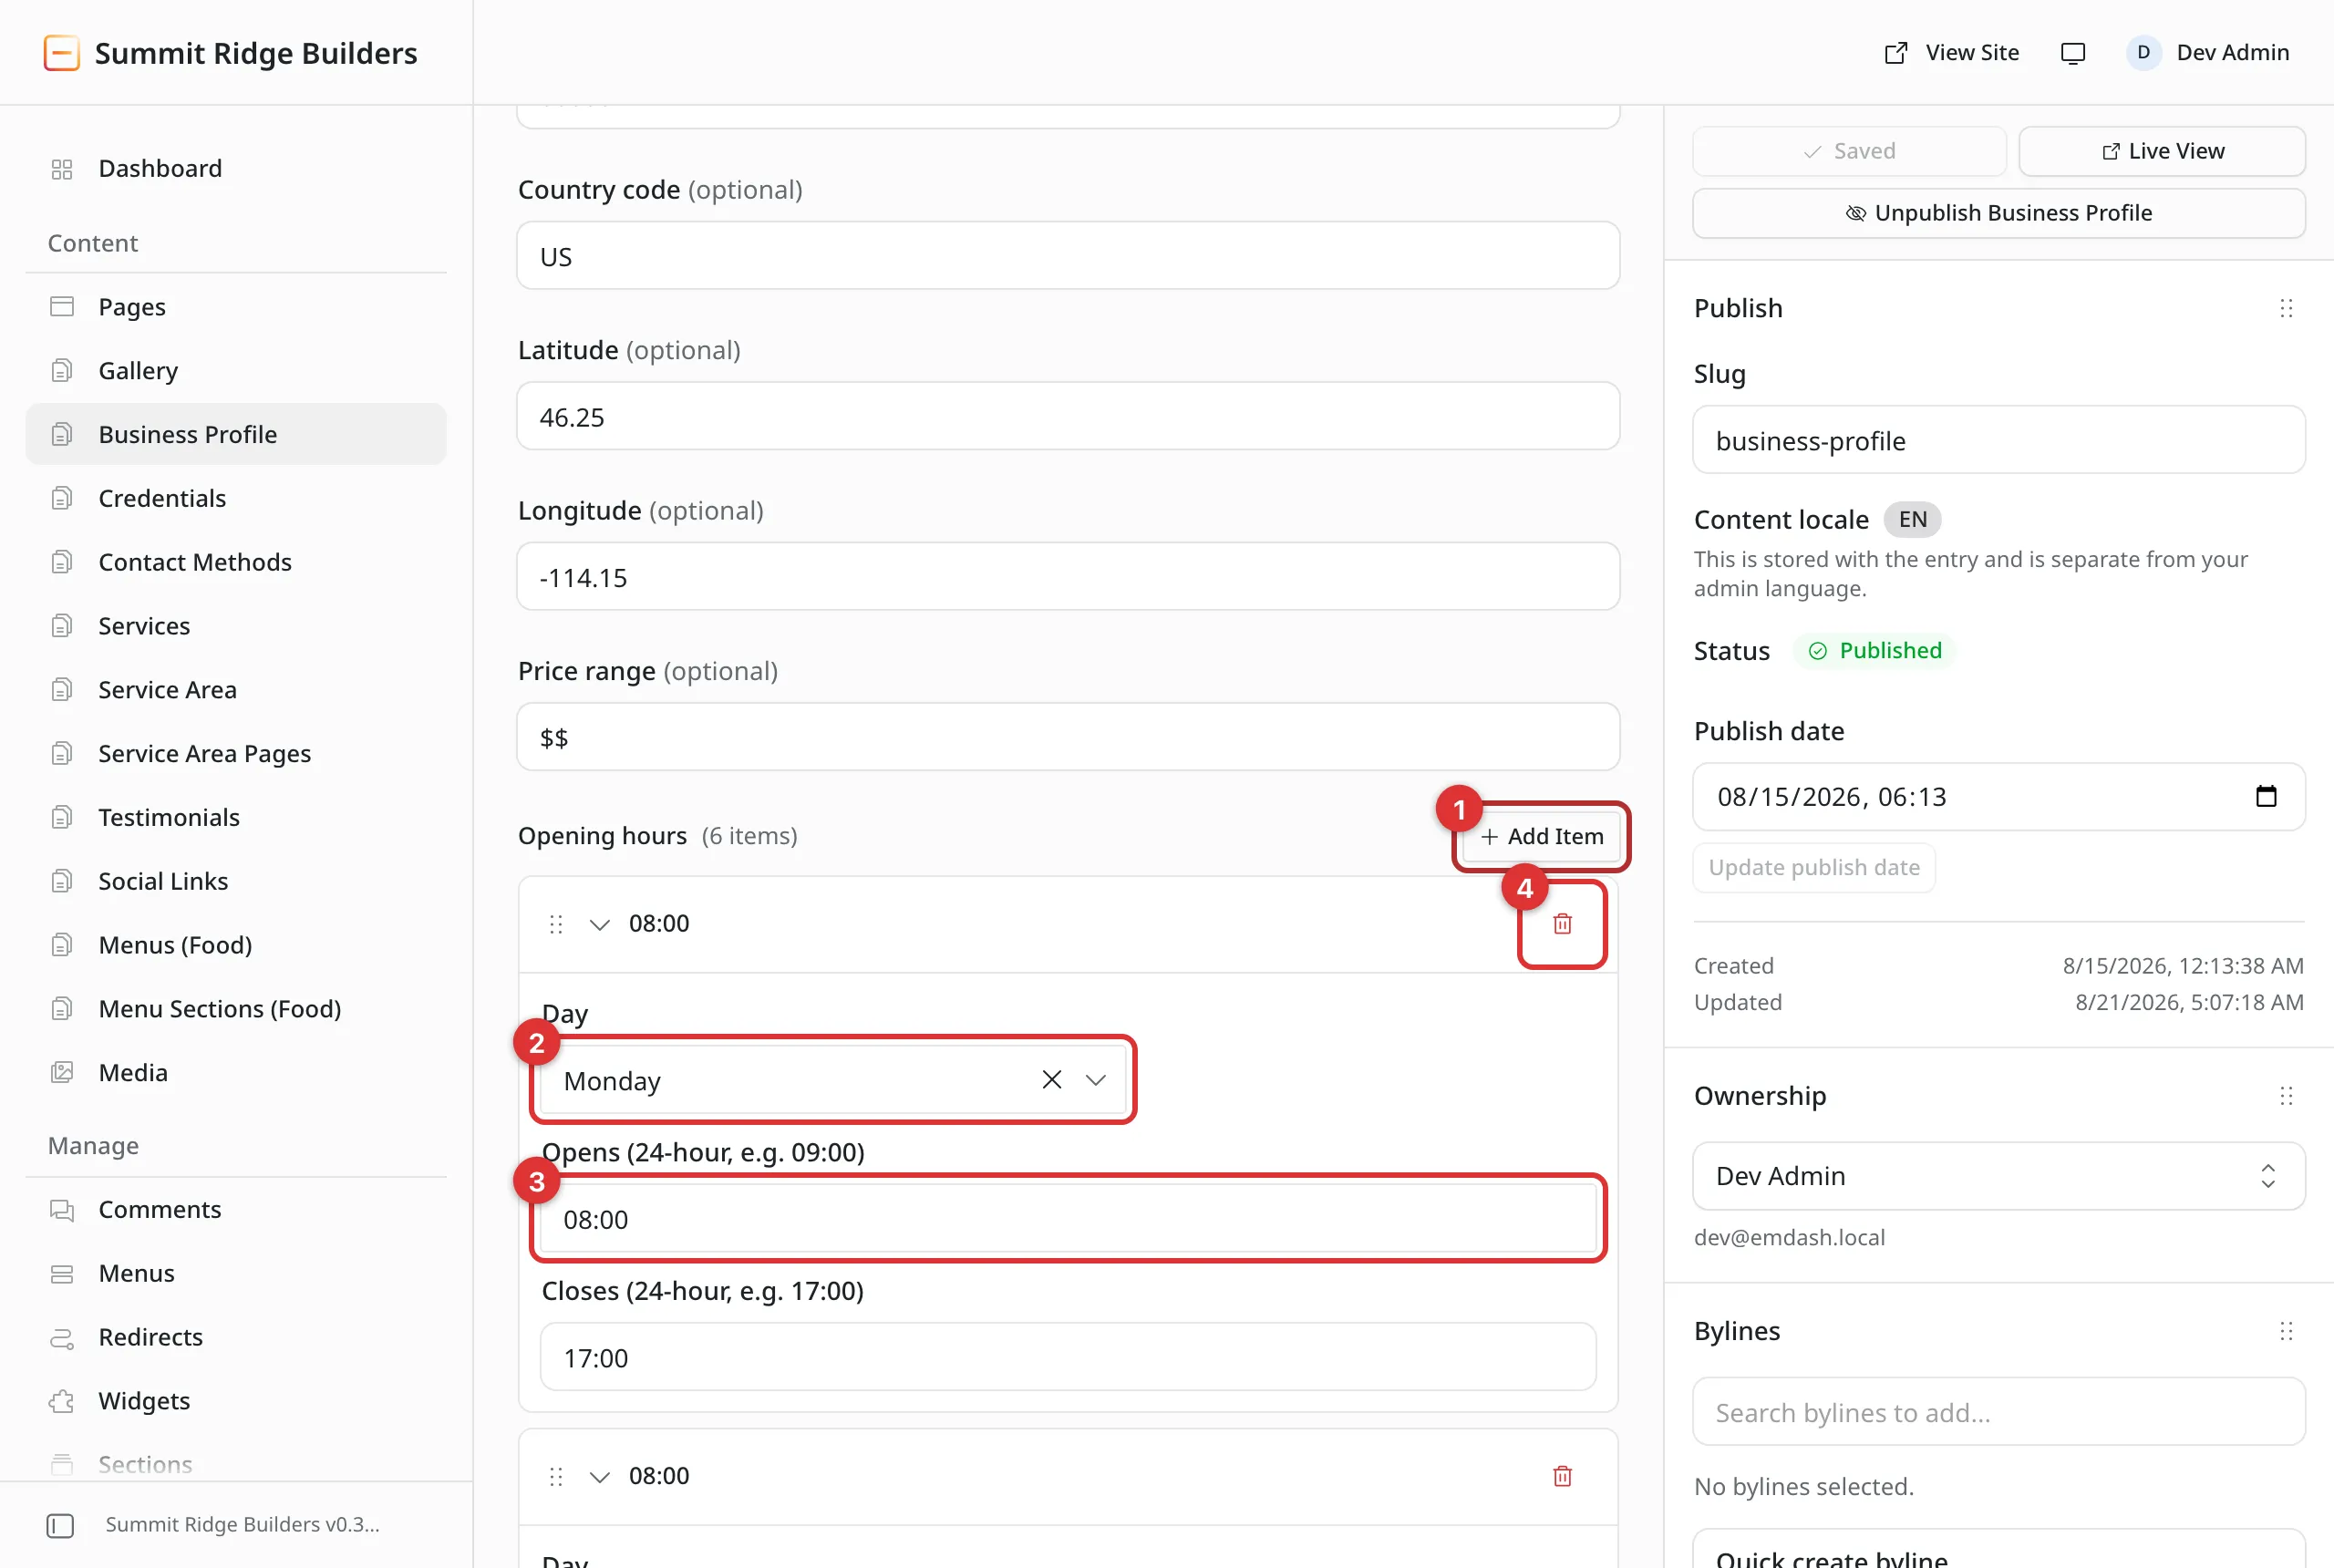This screenshot has height=1568, width=2334.
Task: Click the EN content locale badge
Action: click(x=1912, y=519)
